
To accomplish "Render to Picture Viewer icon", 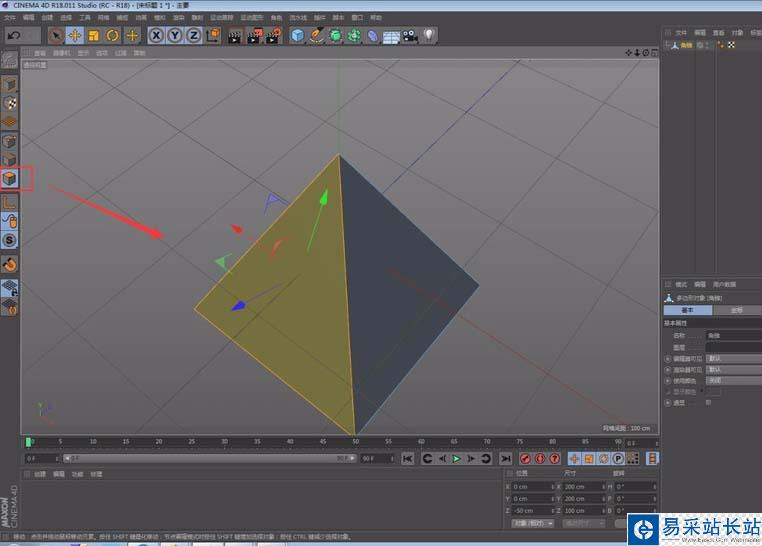I will (254, 36).
